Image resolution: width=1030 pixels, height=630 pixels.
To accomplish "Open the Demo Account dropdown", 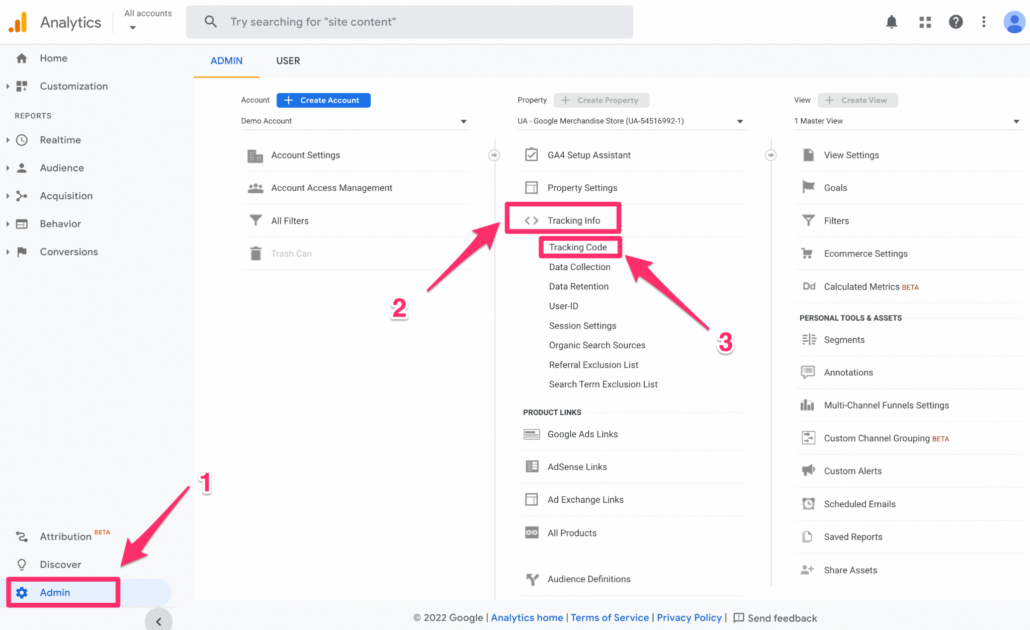I will point(354,122).
